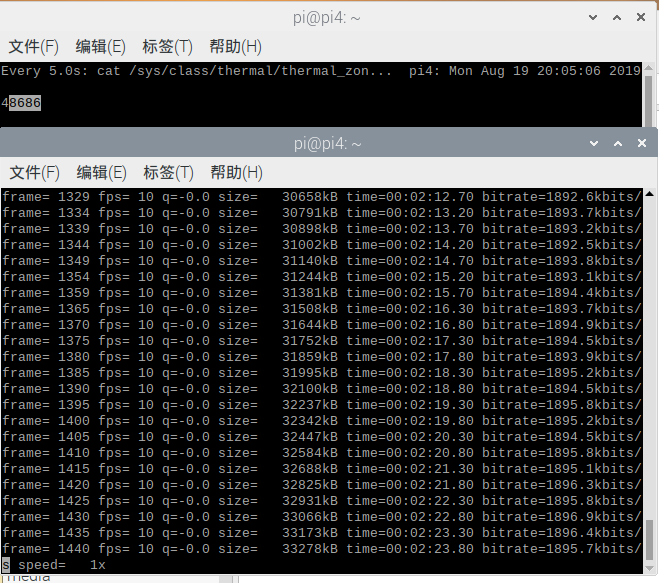Click the front terminal title 'pi@pi4: ~'

point(327,144)
